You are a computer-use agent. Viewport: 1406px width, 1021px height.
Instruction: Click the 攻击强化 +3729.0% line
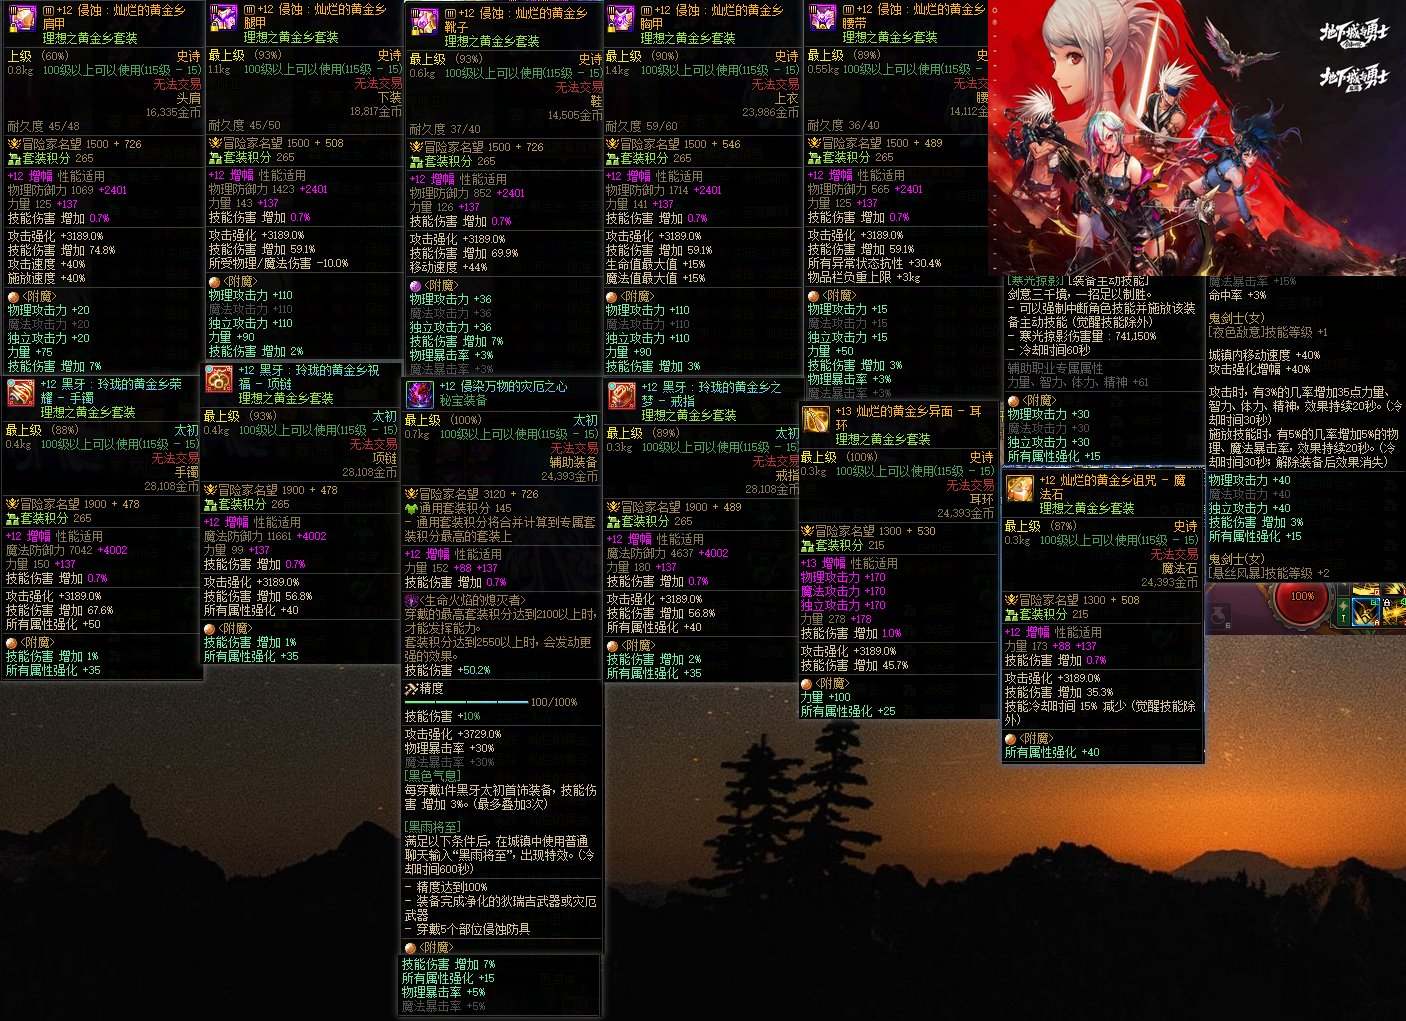[453, 735]
